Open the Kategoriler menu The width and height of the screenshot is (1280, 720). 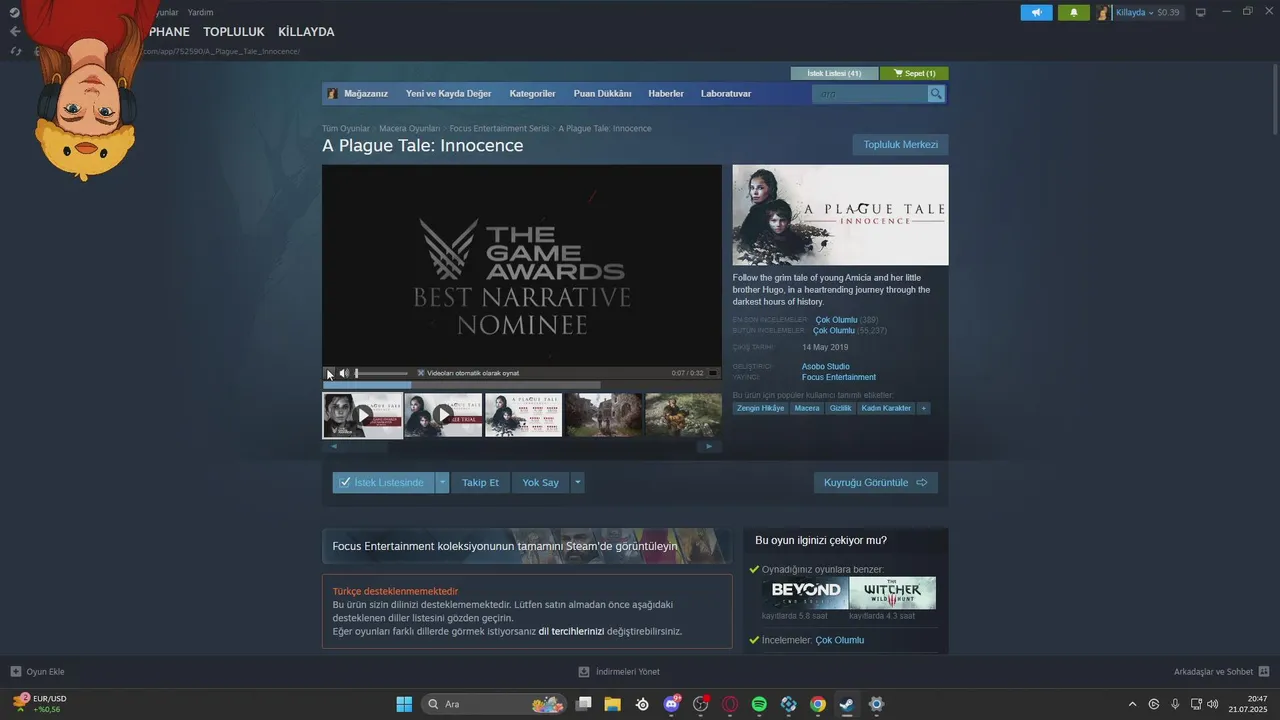tap(532, 94)
